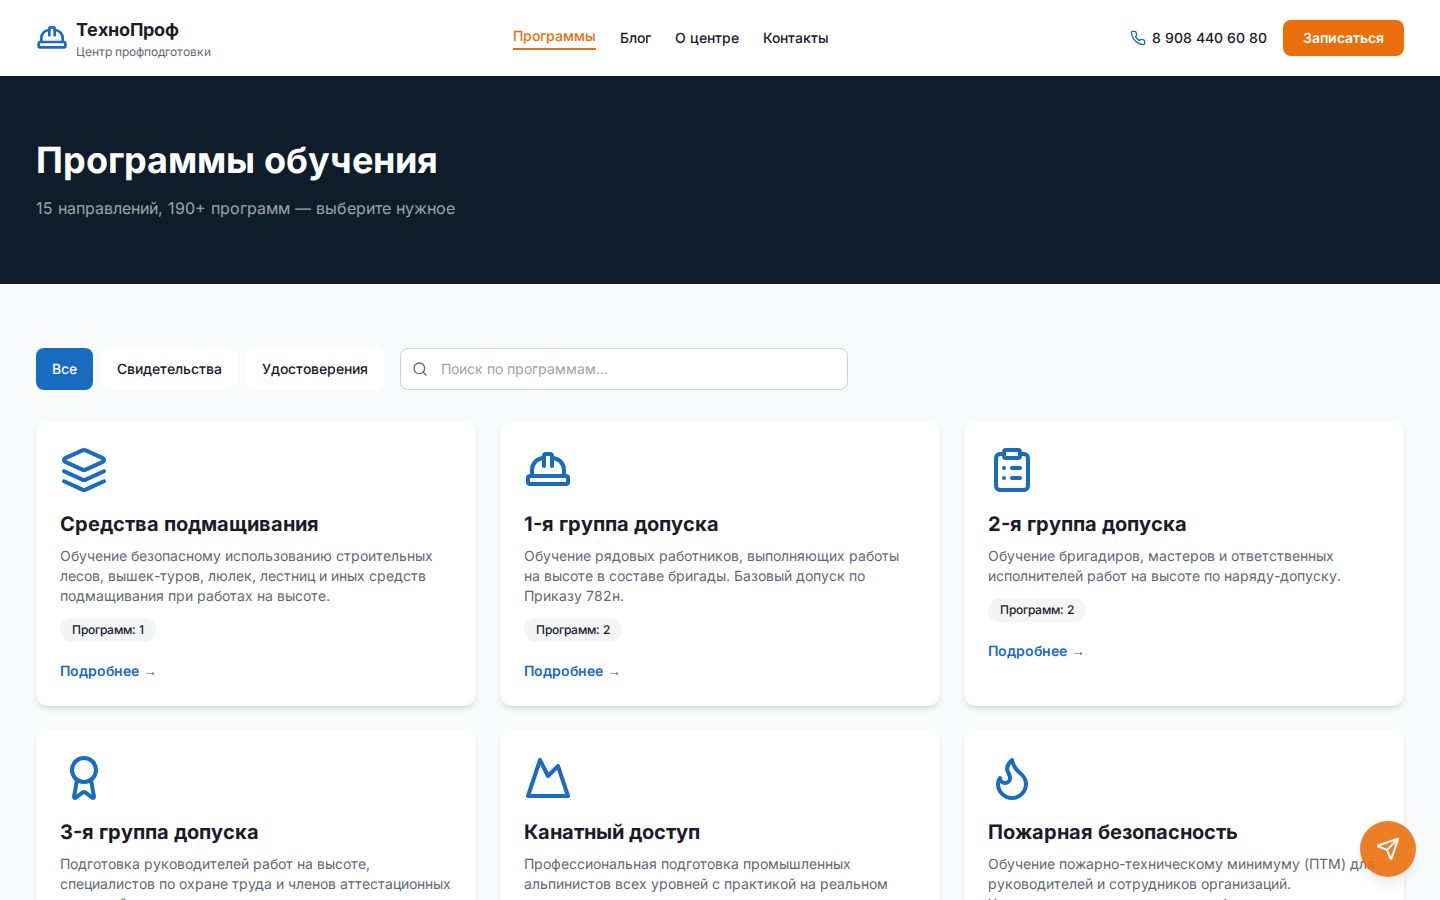Image resolution: width=1440 pixels, height=900 pixels.
Task: Call the number 8 908 440 60 80
Action: tap(1209, 38)
